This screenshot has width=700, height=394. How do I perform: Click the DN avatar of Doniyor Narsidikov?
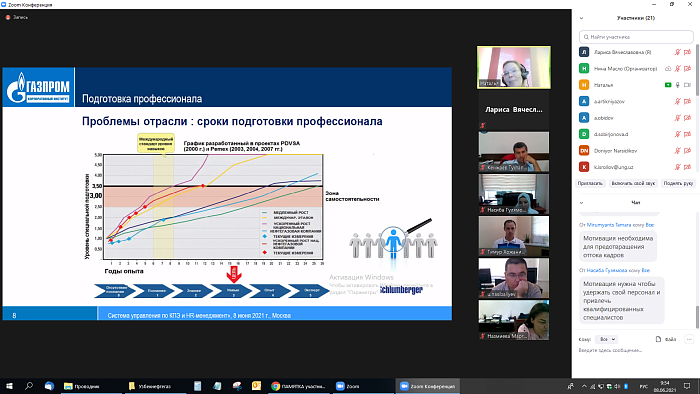pos(584,151)
